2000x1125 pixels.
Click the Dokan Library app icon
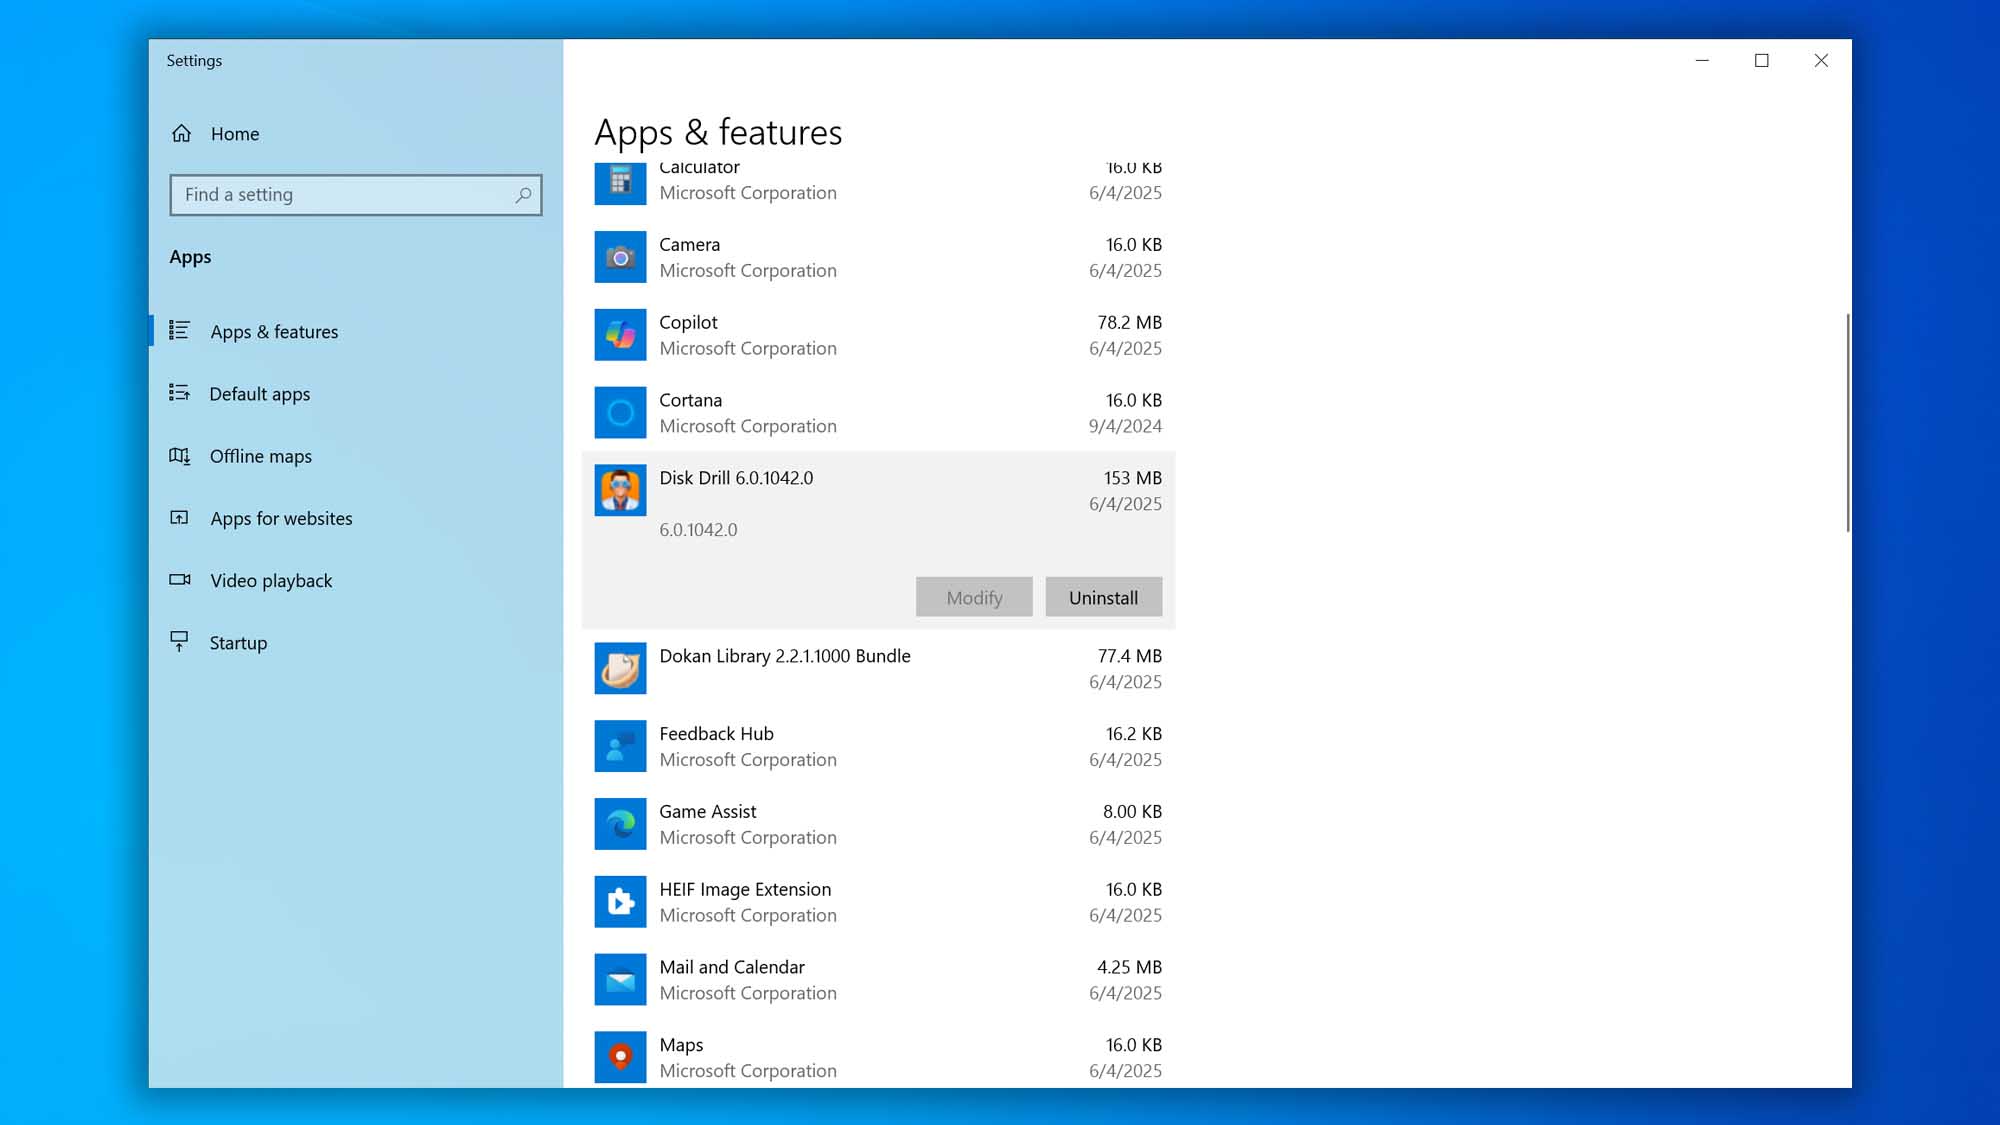[620, 669]
